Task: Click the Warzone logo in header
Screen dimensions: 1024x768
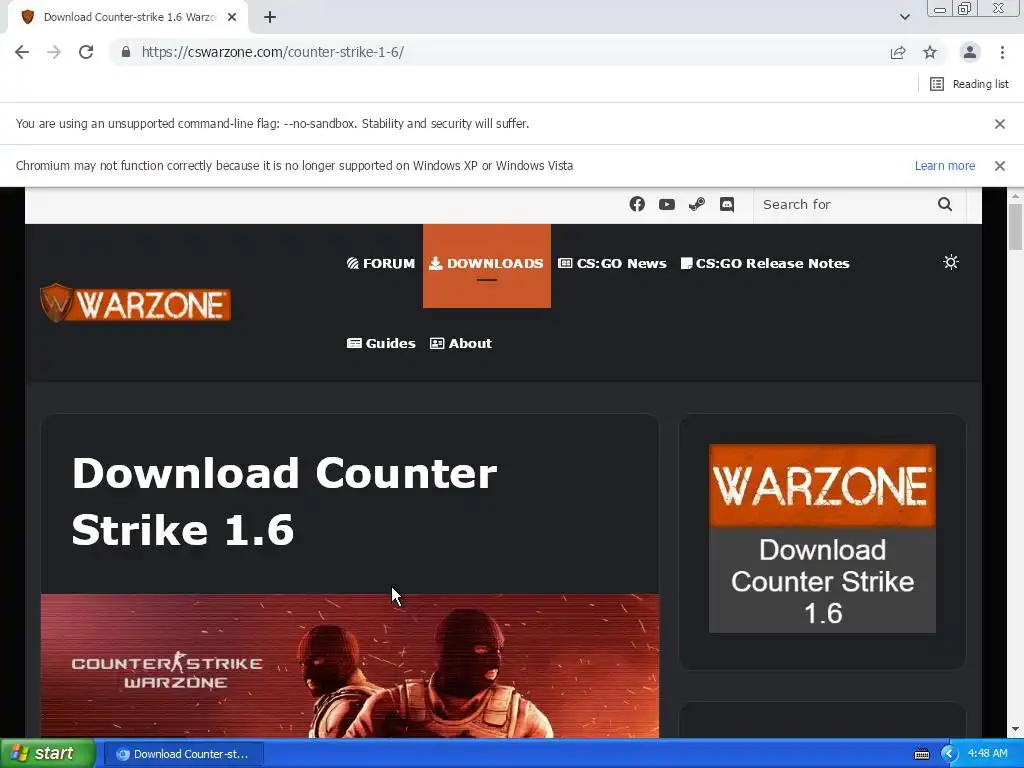Action: pos(135,303)
